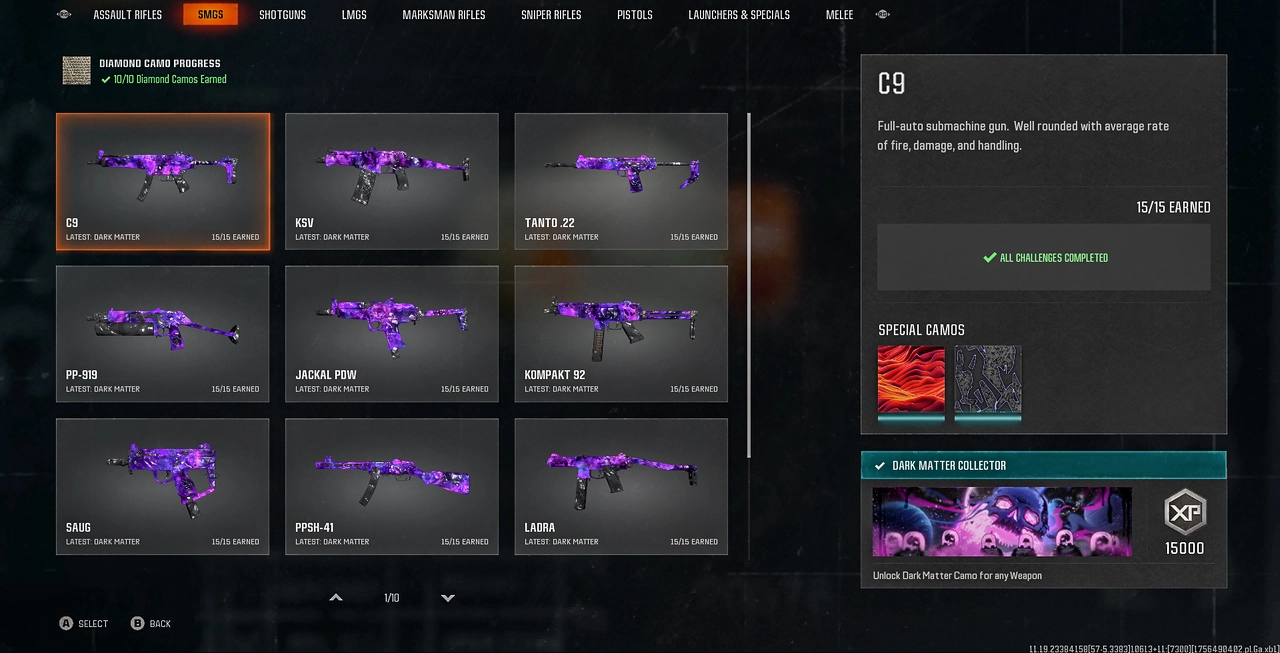The width and height of the screenshot is (1280, 653).
Task: Click the XP 15000 reward icon
Action: point(1185,513)
